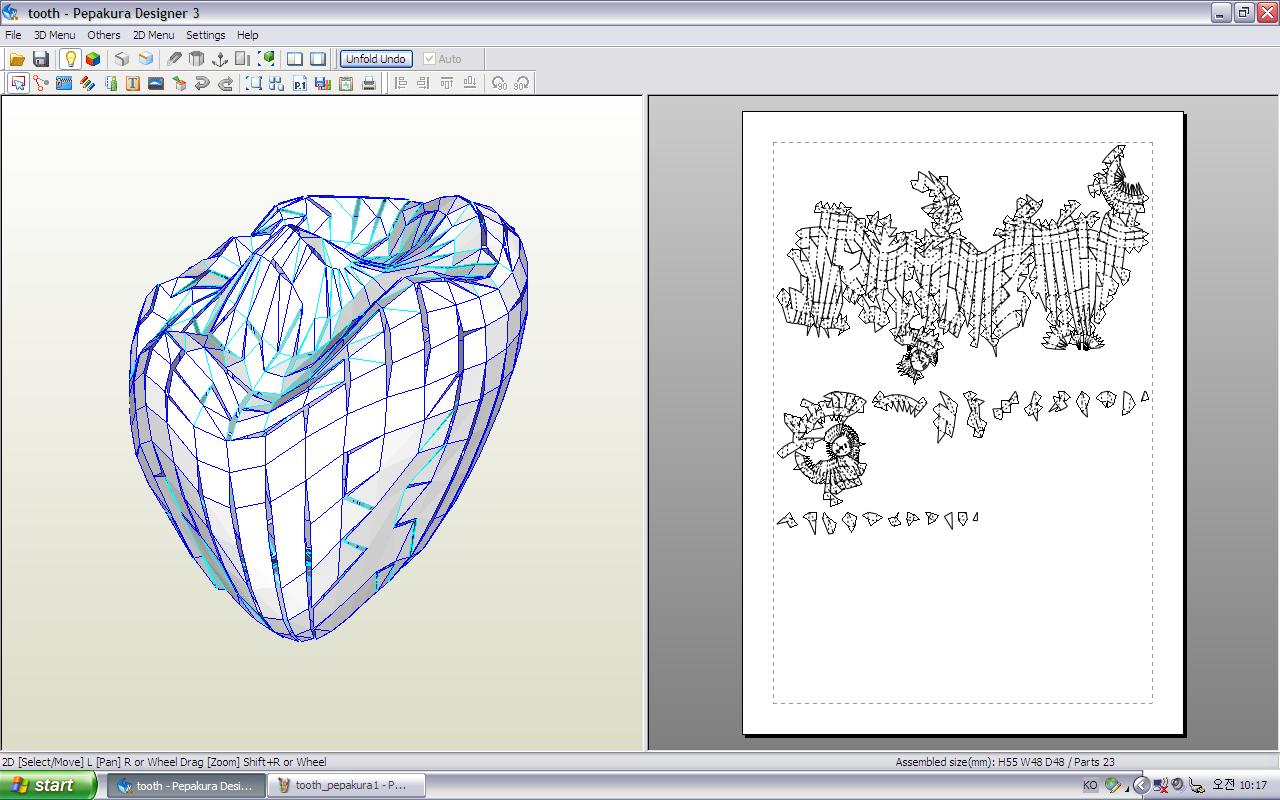Click the grouped squares icon
This screenshot has height=800, width=1280.
[x=277, y=84]
